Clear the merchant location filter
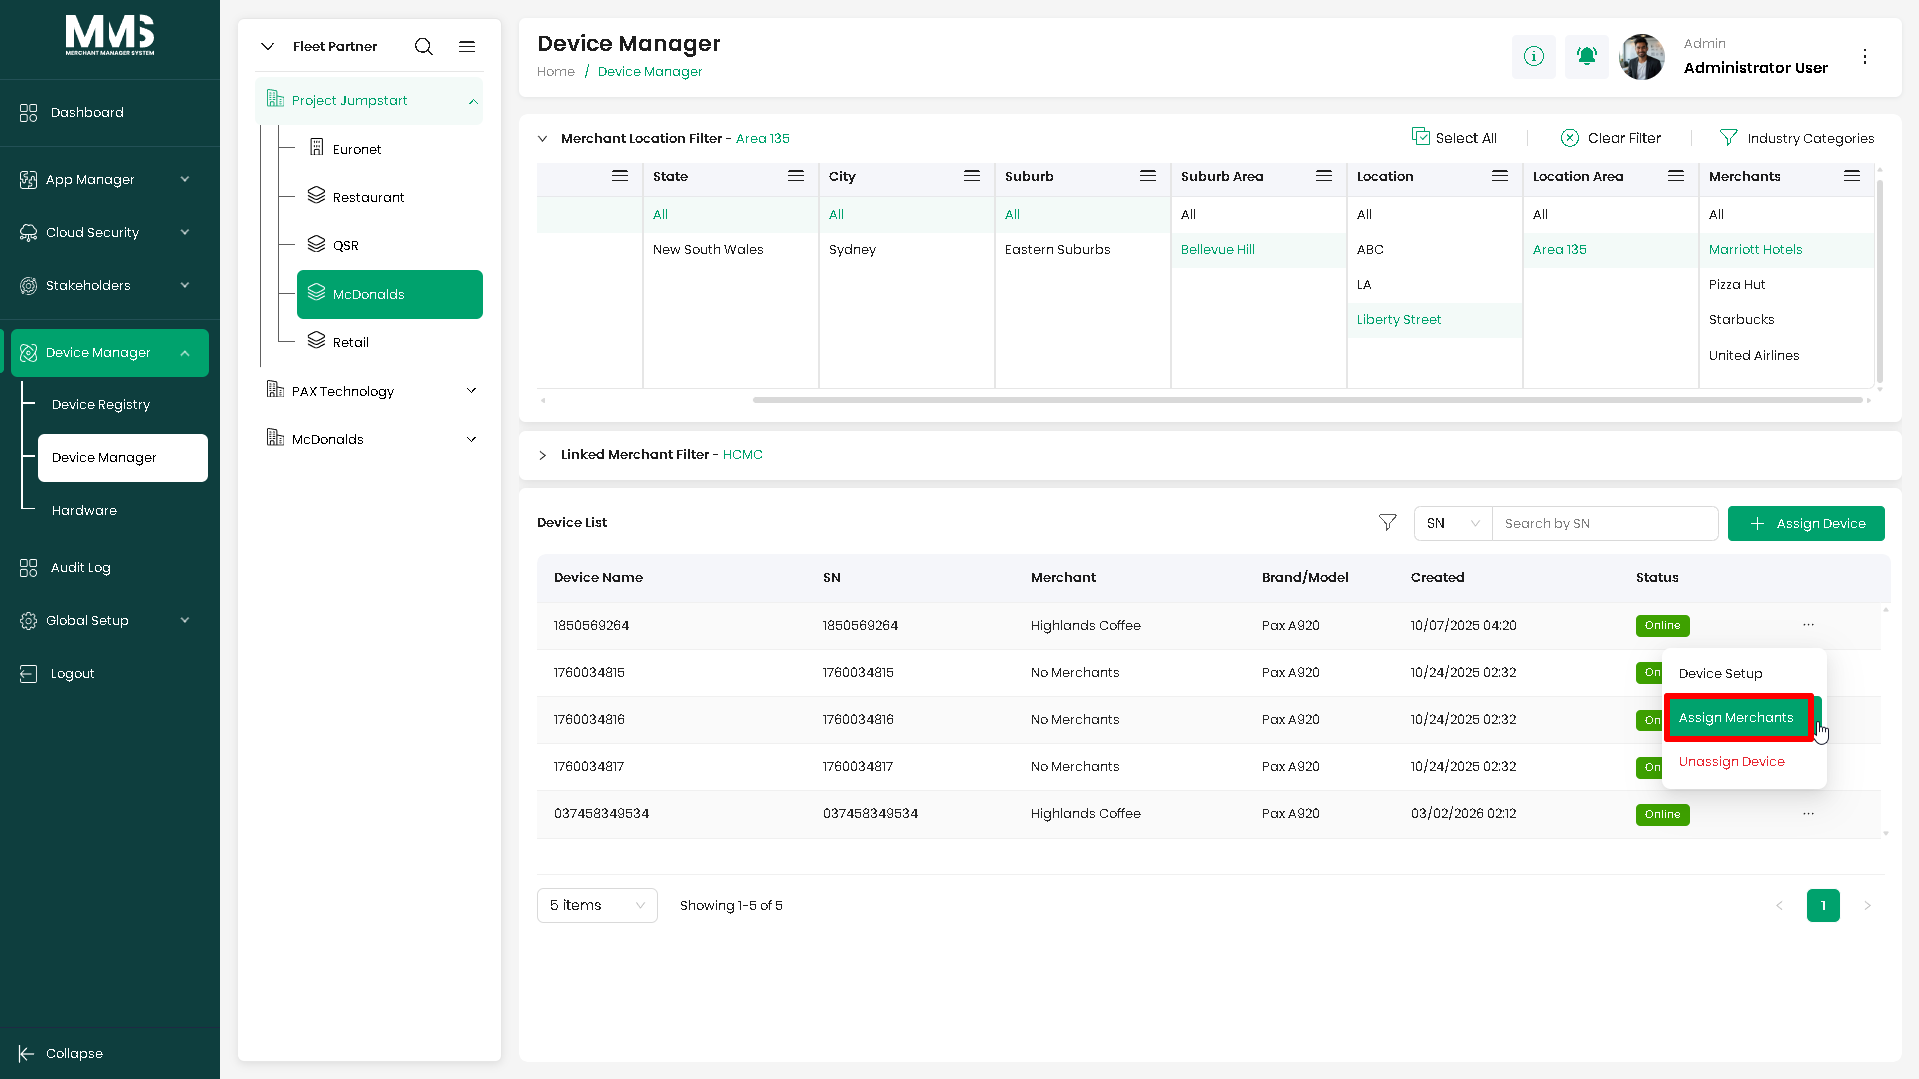 click(x=1611, y=138)
